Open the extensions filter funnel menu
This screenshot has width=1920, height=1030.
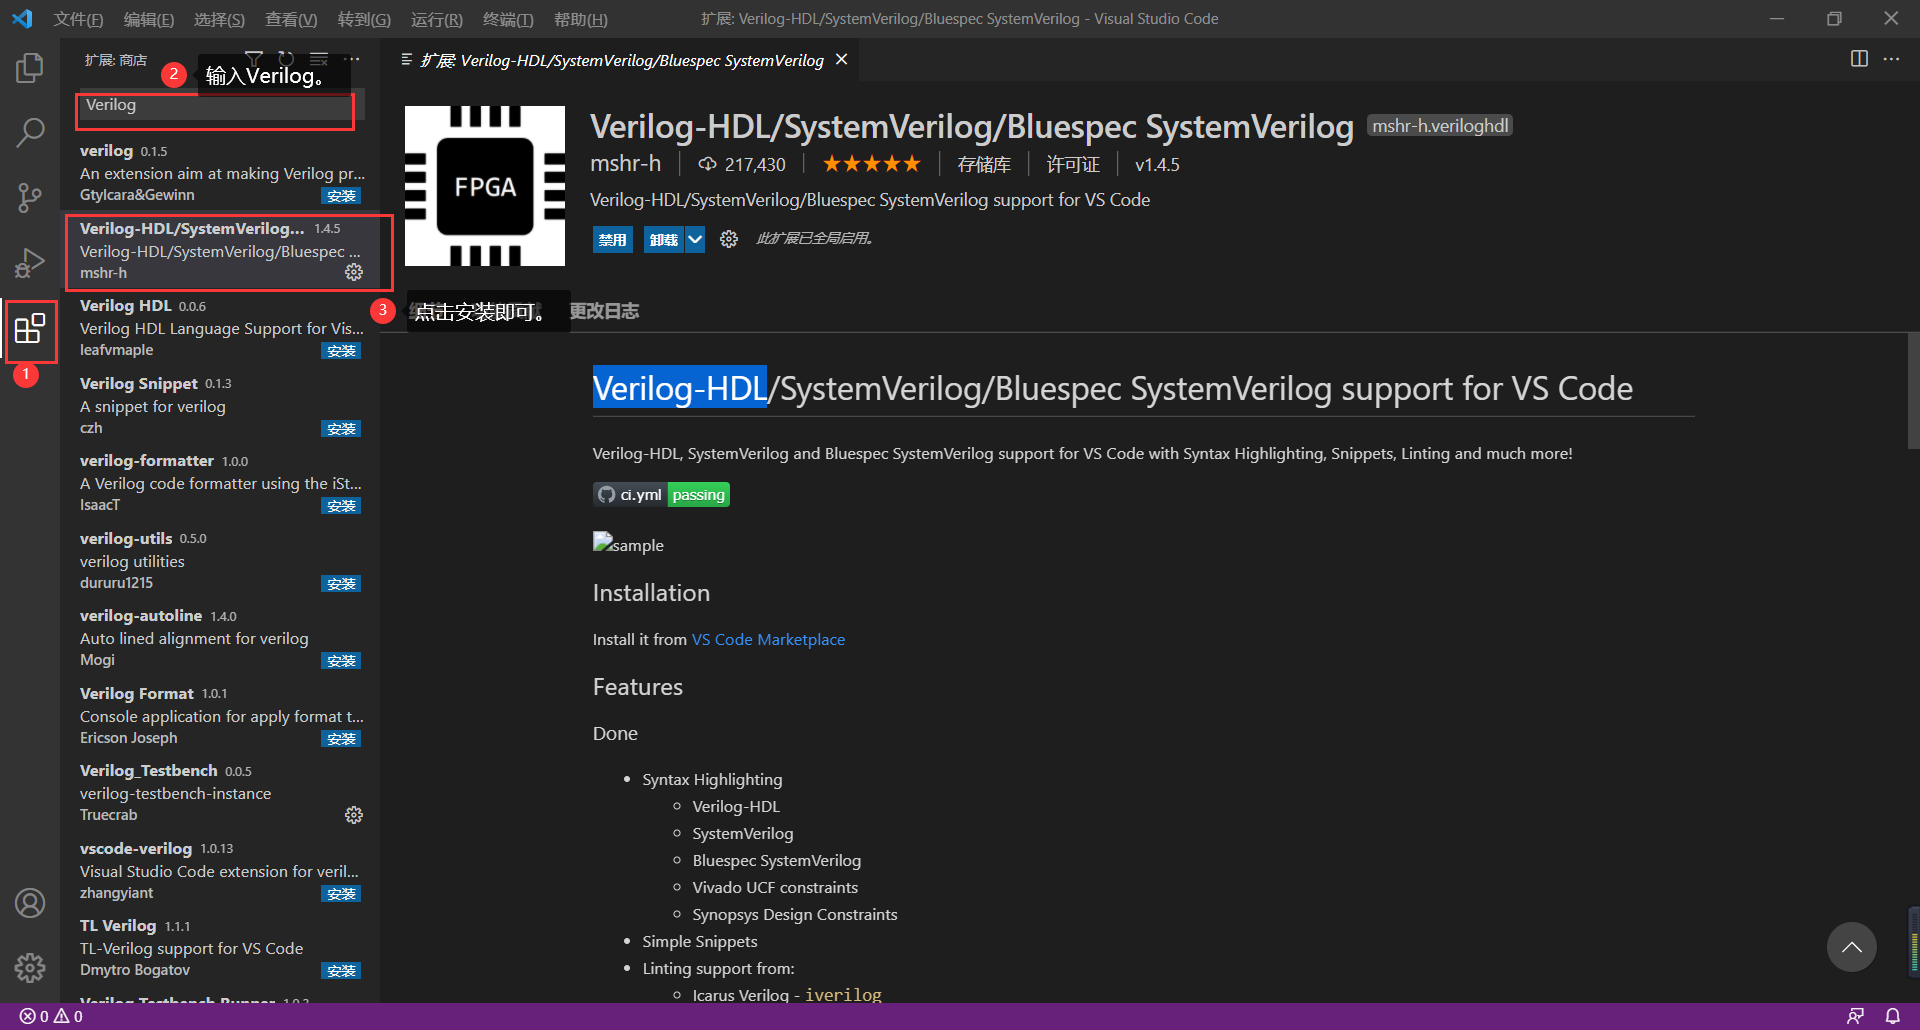[254, 59]
